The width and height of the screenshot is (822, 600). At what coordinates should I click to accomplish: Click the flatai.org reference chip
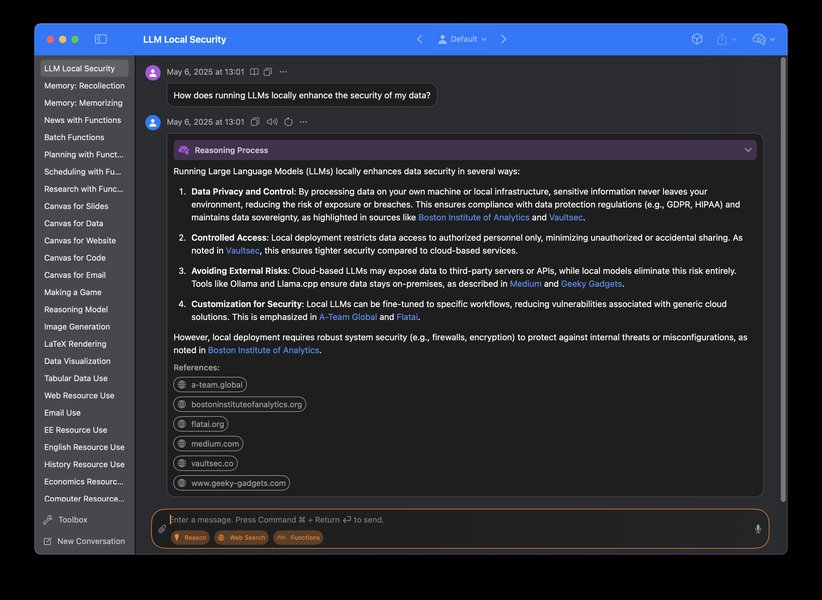tap(201, 424)
